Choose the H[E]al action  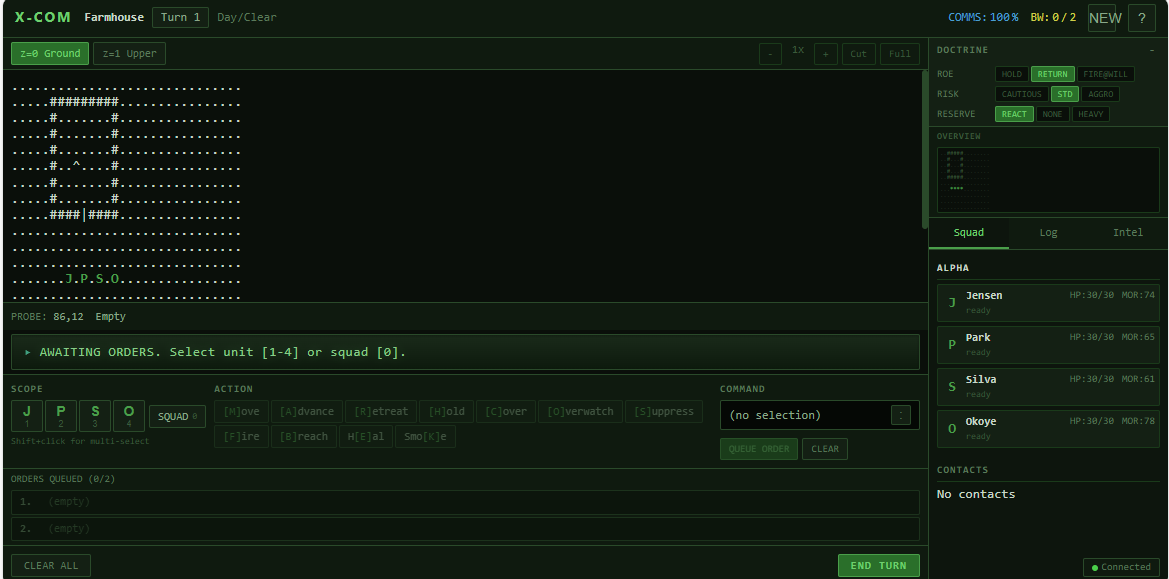click(x=365, y=437)
